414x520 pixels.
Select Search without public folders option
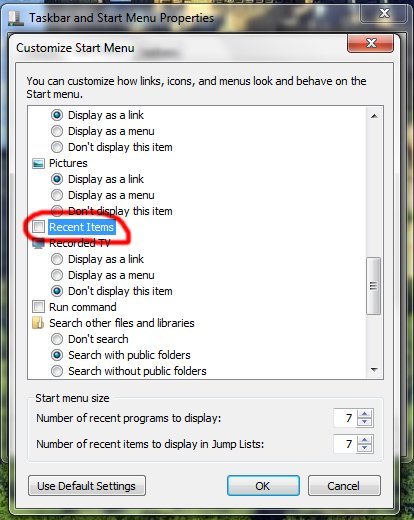pyautogui.click(x=57, y=371)
